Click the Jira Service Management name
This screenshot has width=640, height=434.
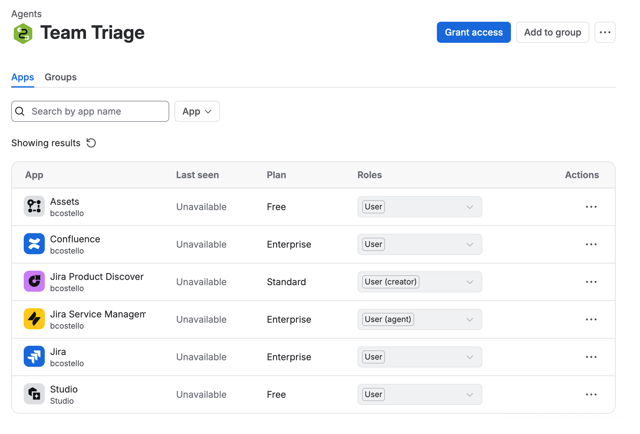click(98, 314)
